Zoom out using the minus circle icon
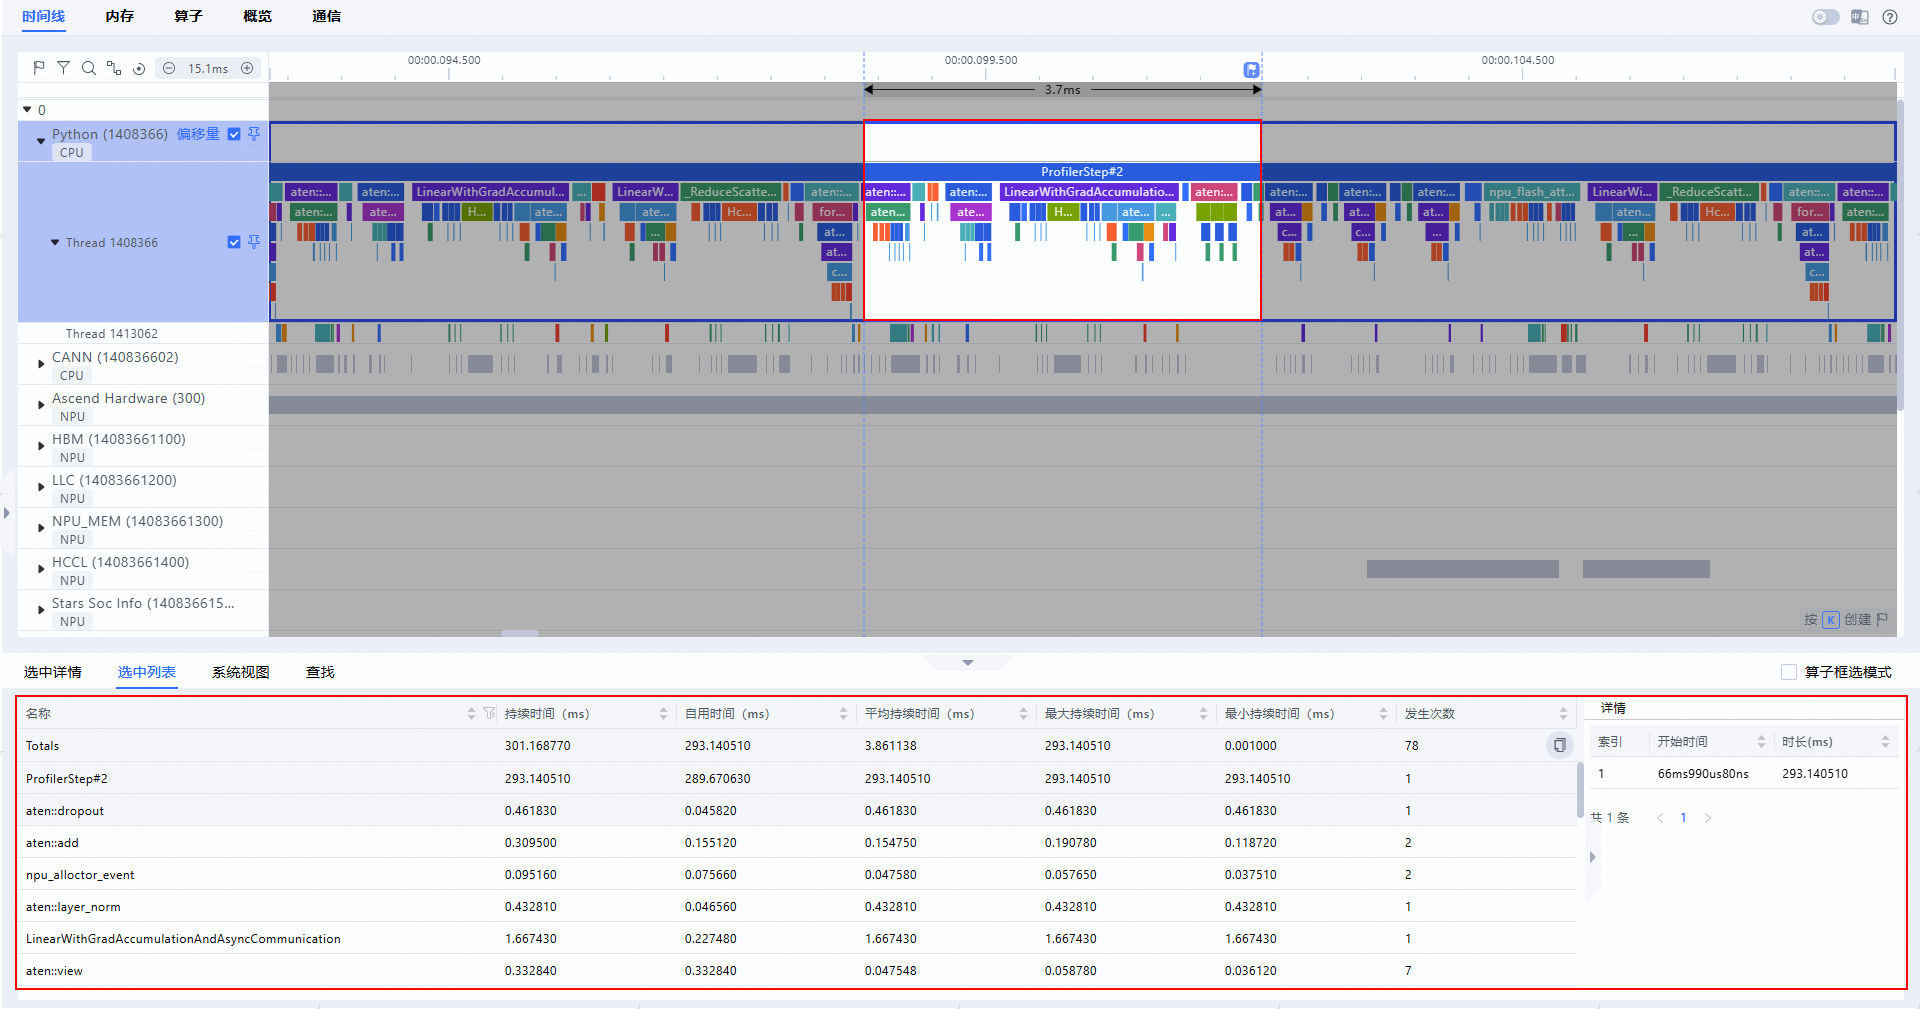Image resolution: width=1920 pixels, height=1009 pixels. point(169,68)
